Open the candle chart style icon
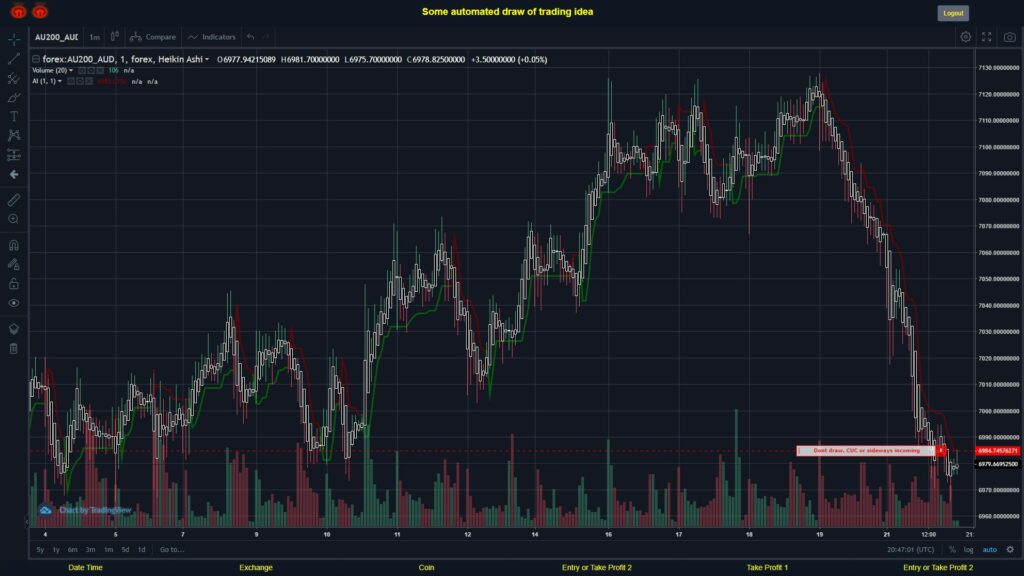The width and height of the screenshot is (1024, 576). coord(115,37)
